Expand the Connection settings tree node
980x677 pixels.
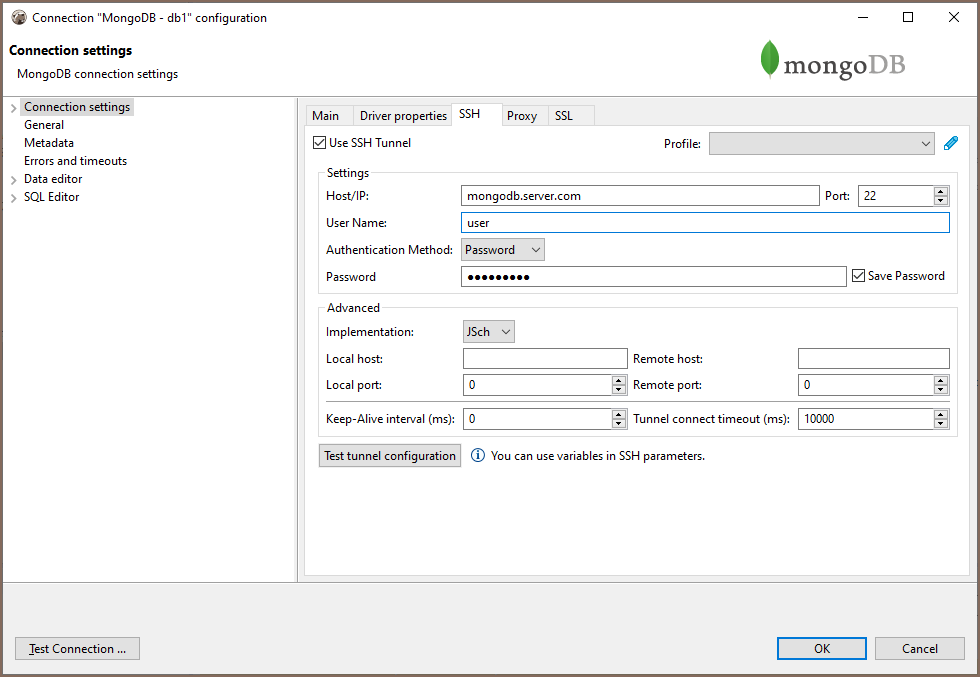[13, 108]
